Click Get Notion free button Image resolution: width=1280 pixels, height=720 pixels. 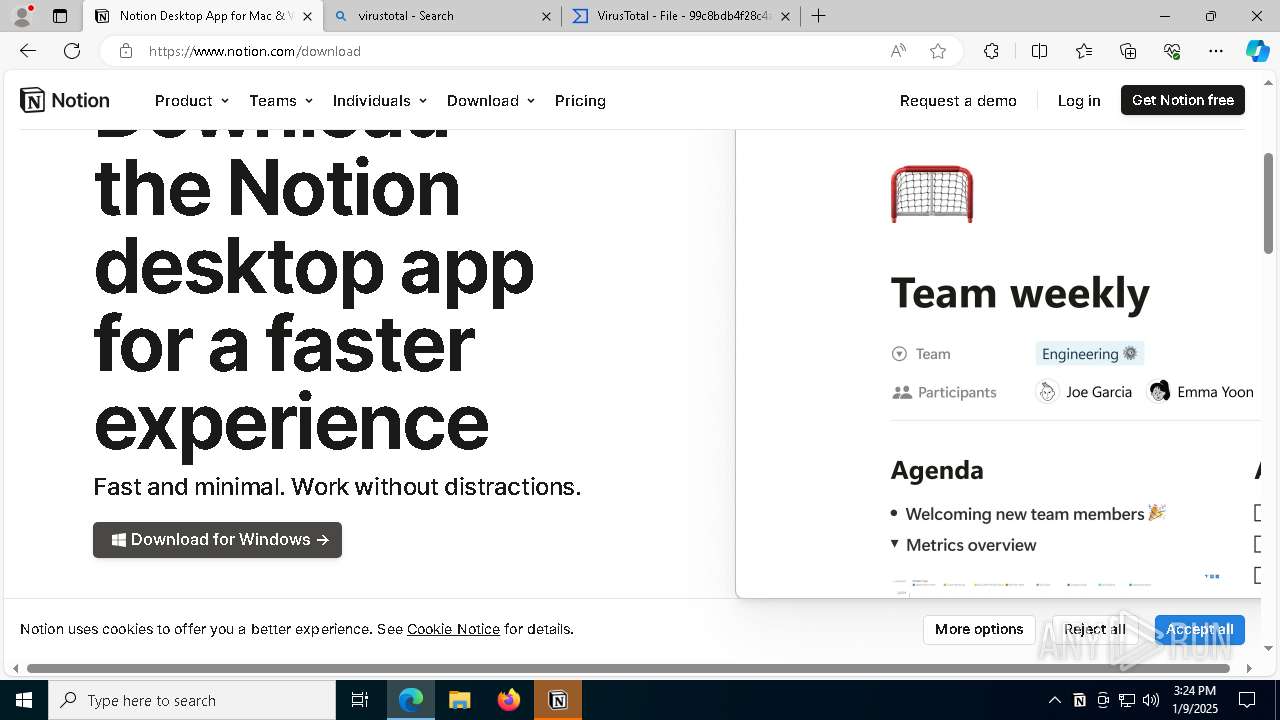click(1183, 100)
